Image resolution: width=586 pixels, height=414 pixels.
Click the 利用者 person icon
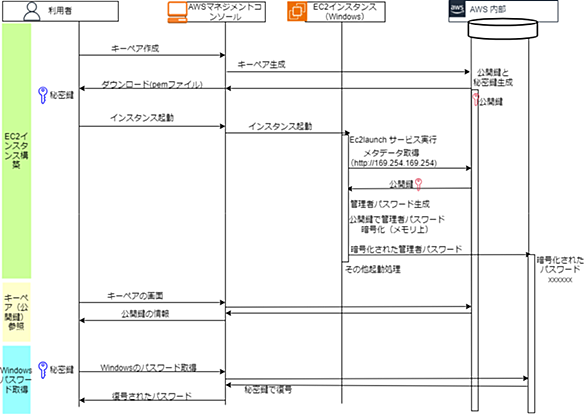point(32,12)
